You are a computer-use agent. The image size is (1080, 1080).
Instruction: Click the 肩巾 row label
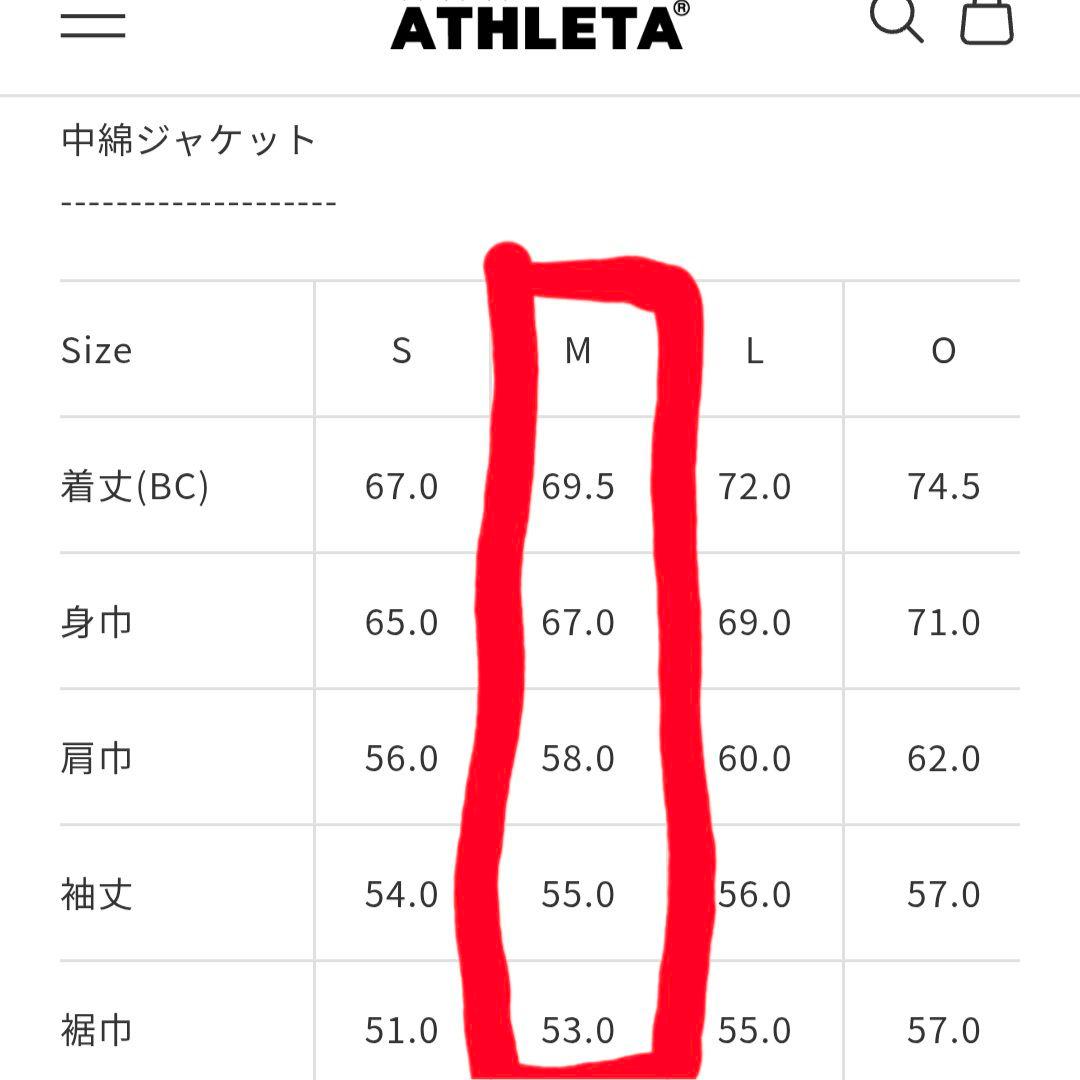(96, 758)
